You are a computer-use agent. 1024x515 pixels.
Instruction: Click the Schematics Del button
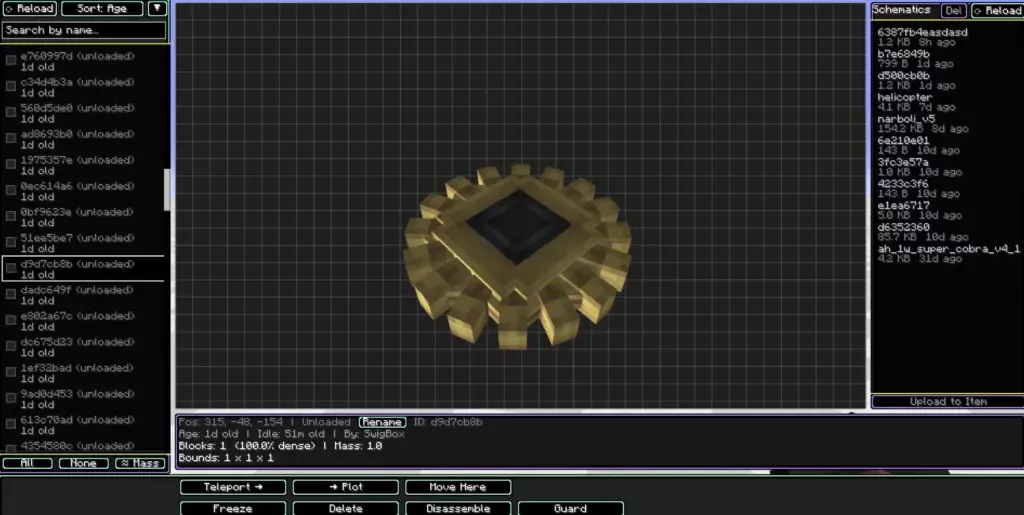(954, 10)
